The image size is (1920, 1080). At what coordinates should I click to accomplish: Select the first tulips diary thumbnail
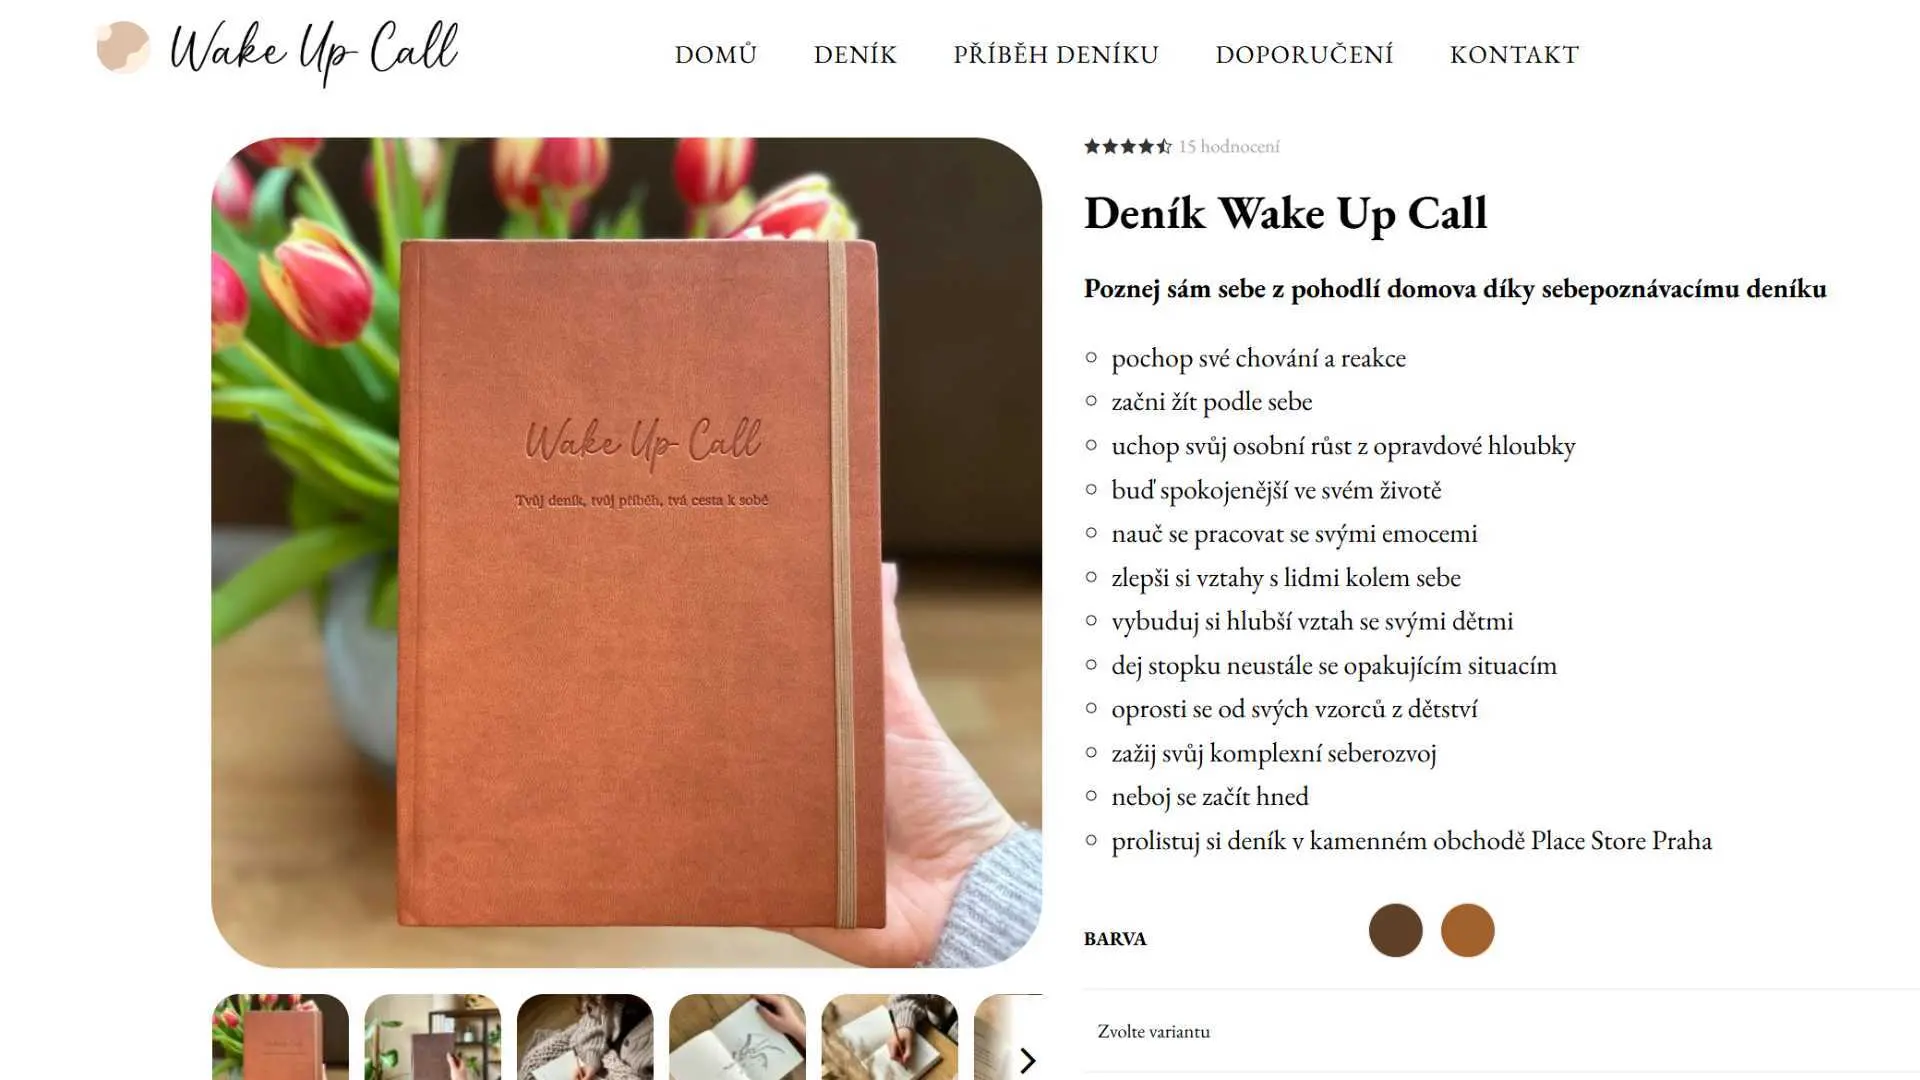[x=280, y=1037]
